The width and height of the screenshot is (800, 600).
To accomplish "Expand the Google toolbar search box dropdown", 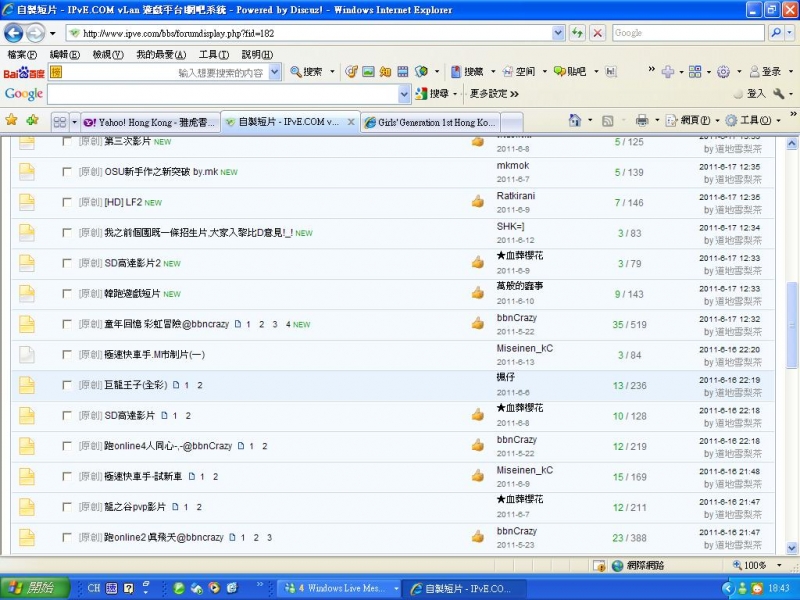I will pyautogui.click(x=405, y=94).
